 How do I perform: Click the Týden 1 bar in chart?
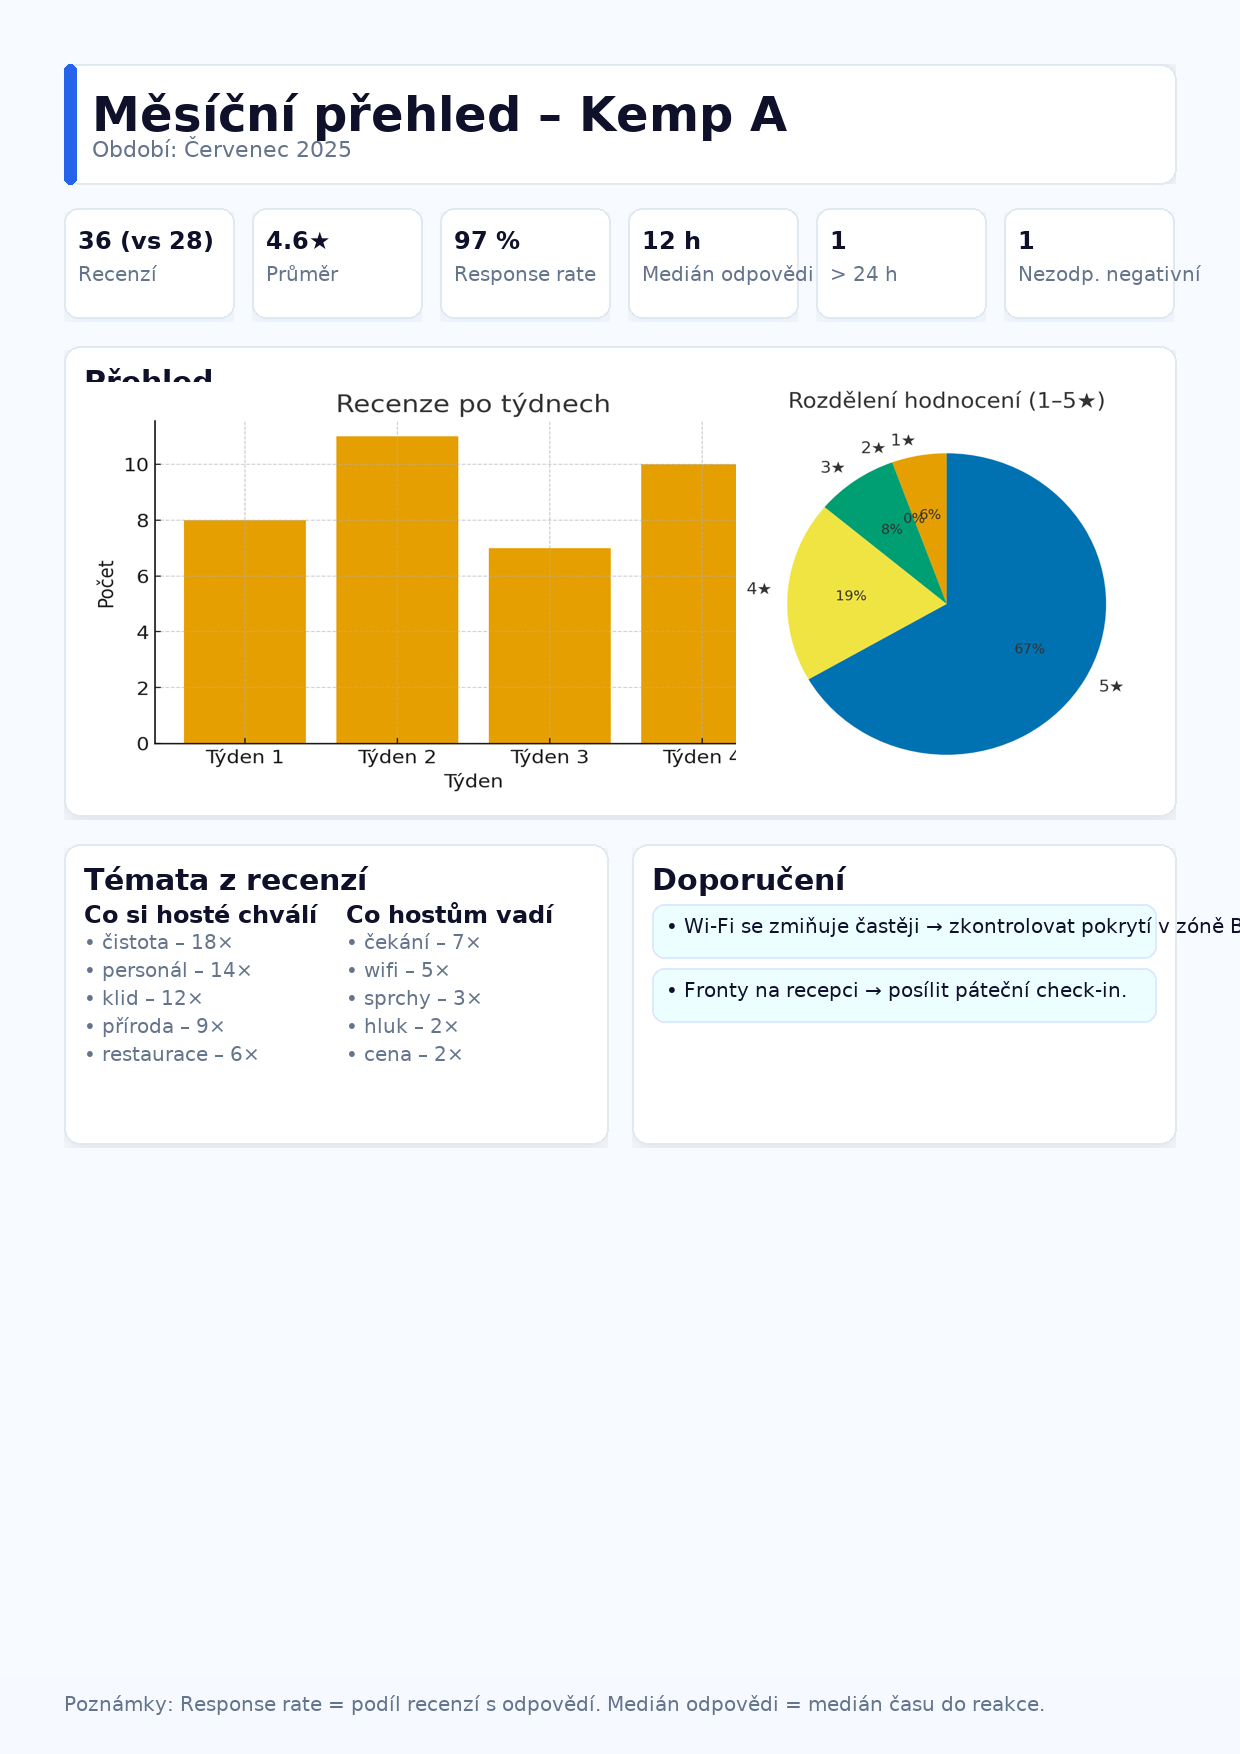[x=245, y=631]
